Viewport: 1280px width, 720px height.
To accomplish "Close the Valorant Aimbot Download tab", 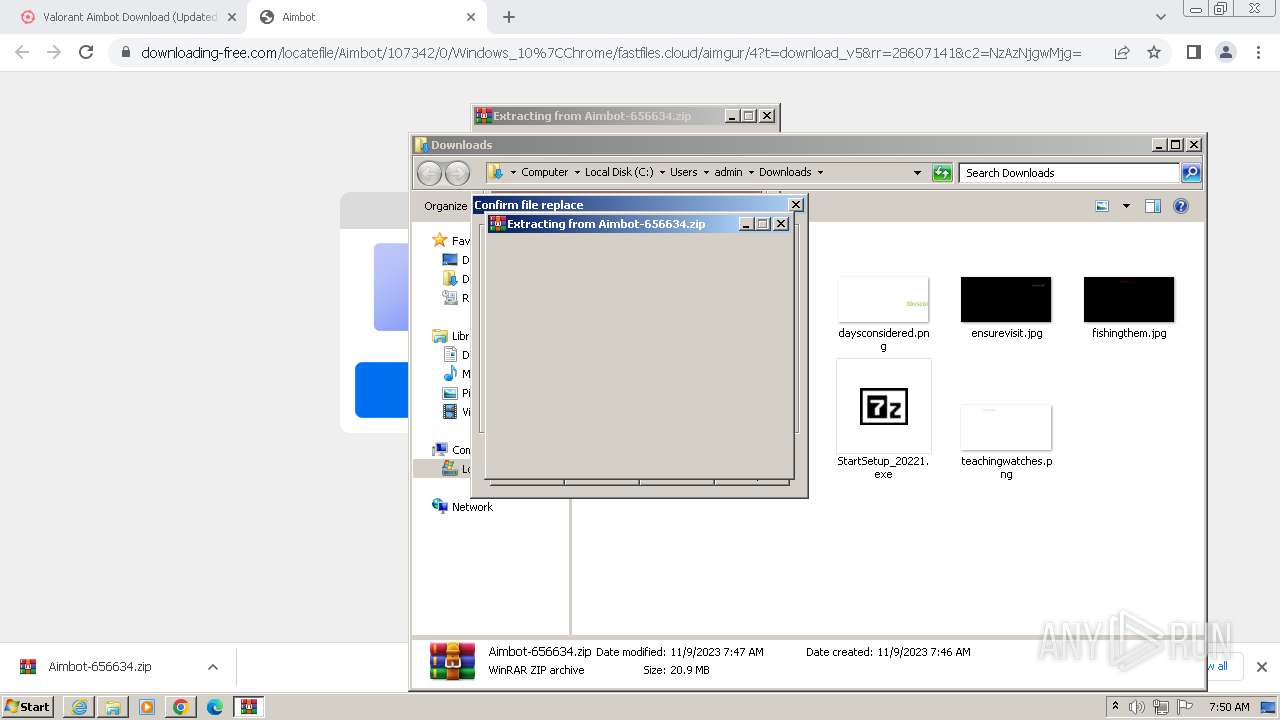I will point(231,17).
